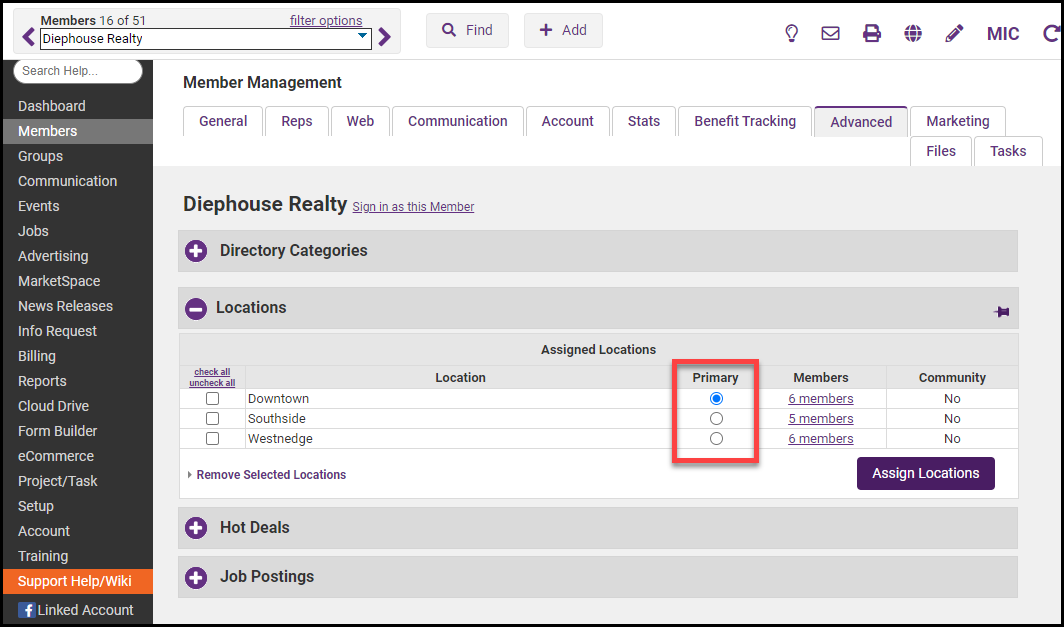Click the pin icon in Locations header
The image size is (1064, 627).
coord(1001,312)
